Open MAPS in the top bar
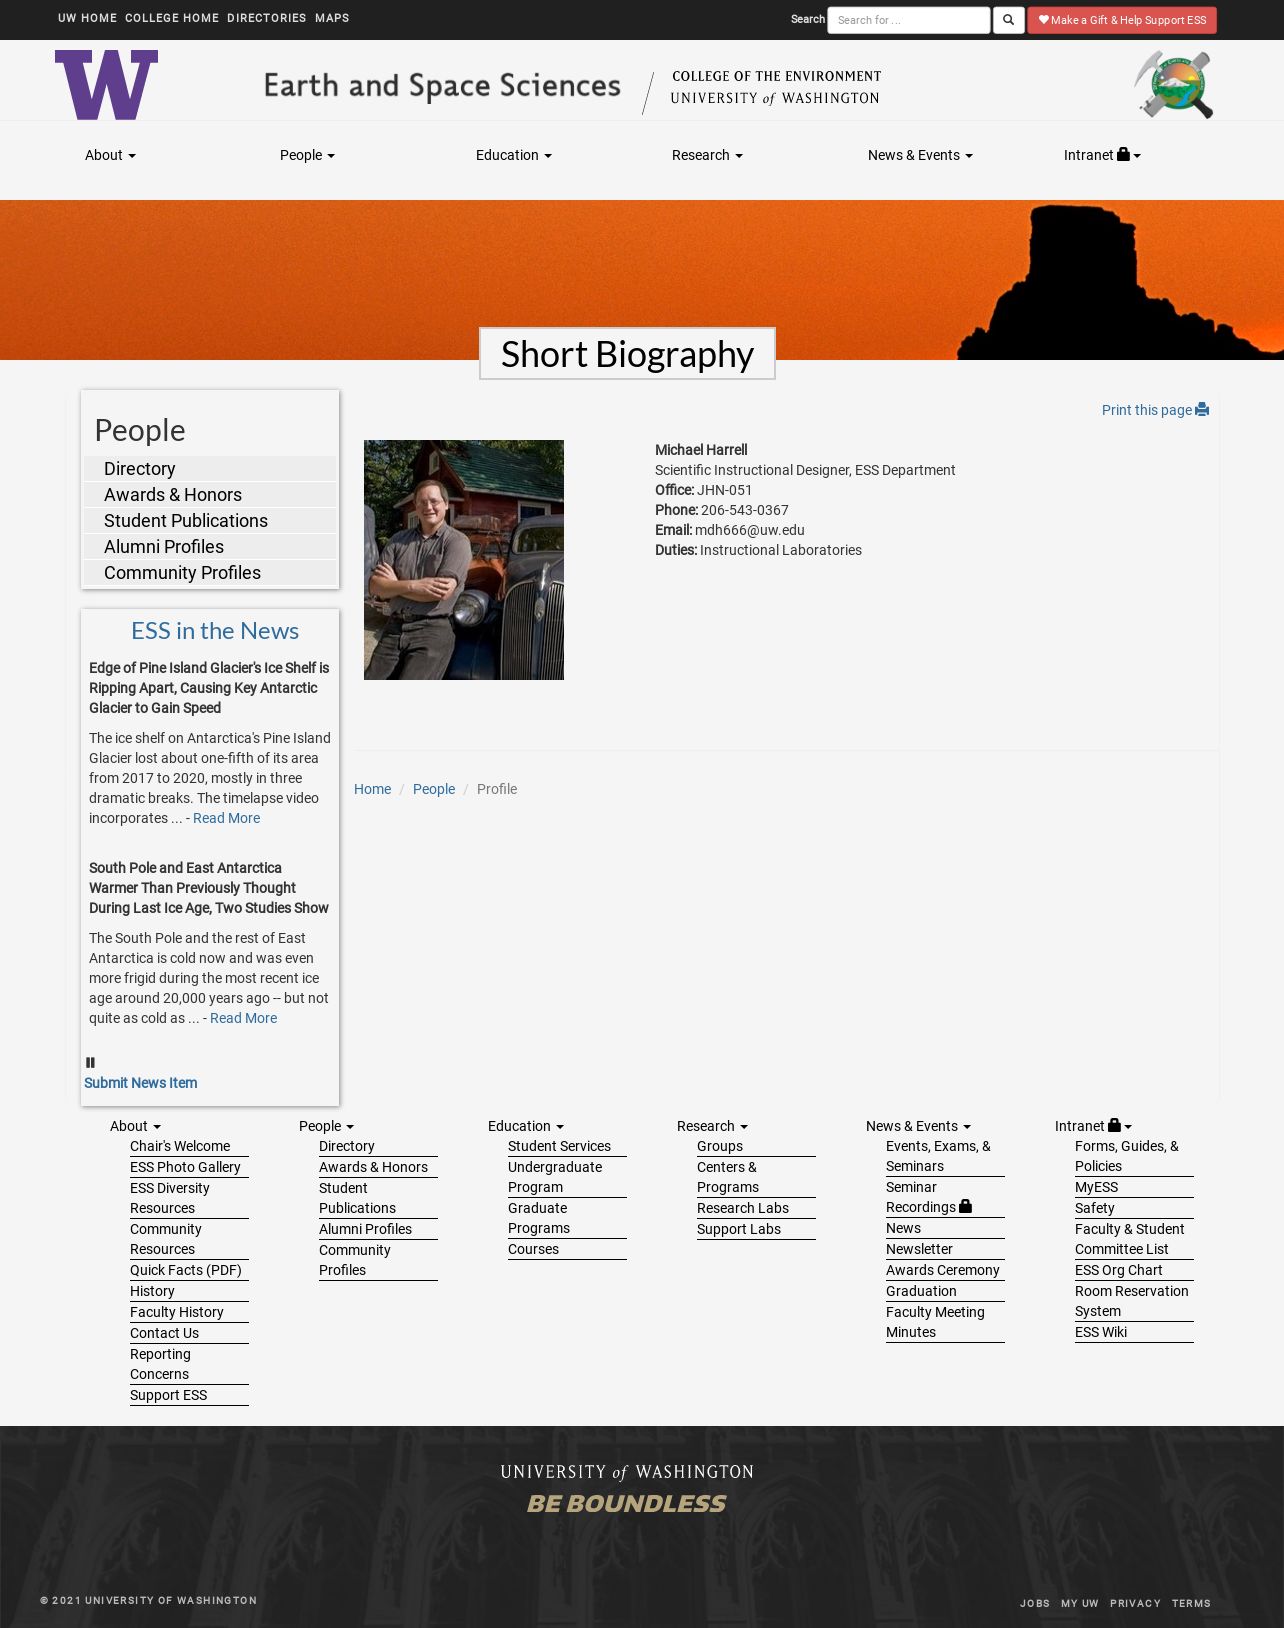The width and height of the screenshot is (1284, 1628). [x=332, y=18]
